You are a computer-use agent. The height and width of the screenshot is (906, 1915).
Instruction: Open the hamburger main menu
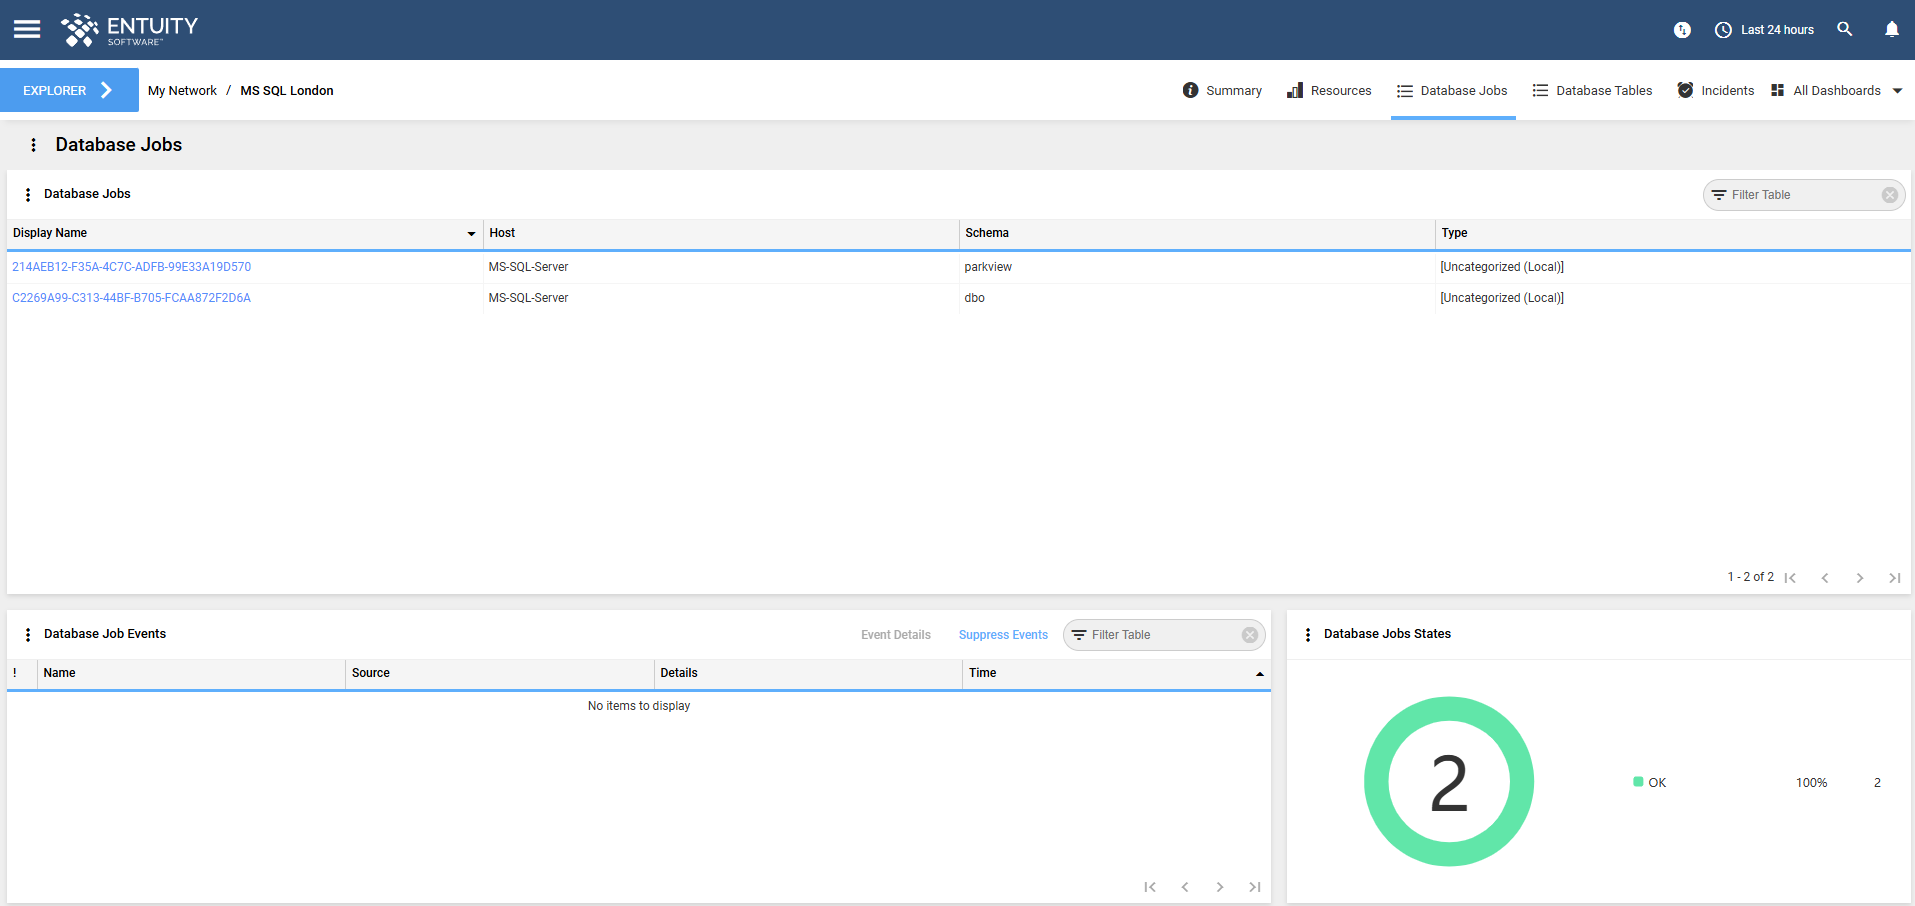click(27, 29)
